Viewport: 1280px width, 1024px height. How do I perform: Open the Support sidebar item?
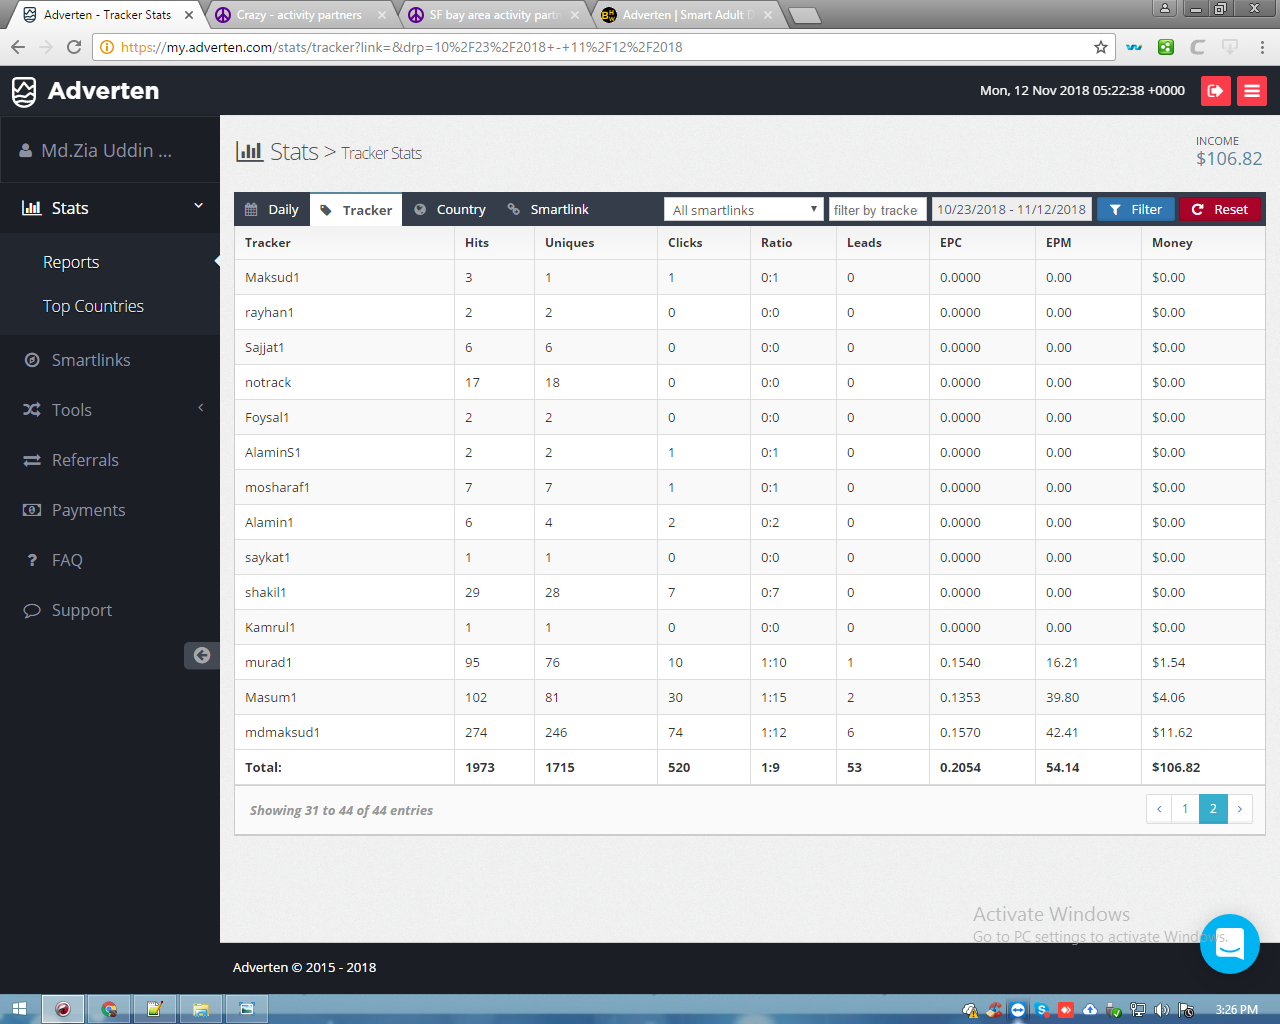tap(82, 610)
